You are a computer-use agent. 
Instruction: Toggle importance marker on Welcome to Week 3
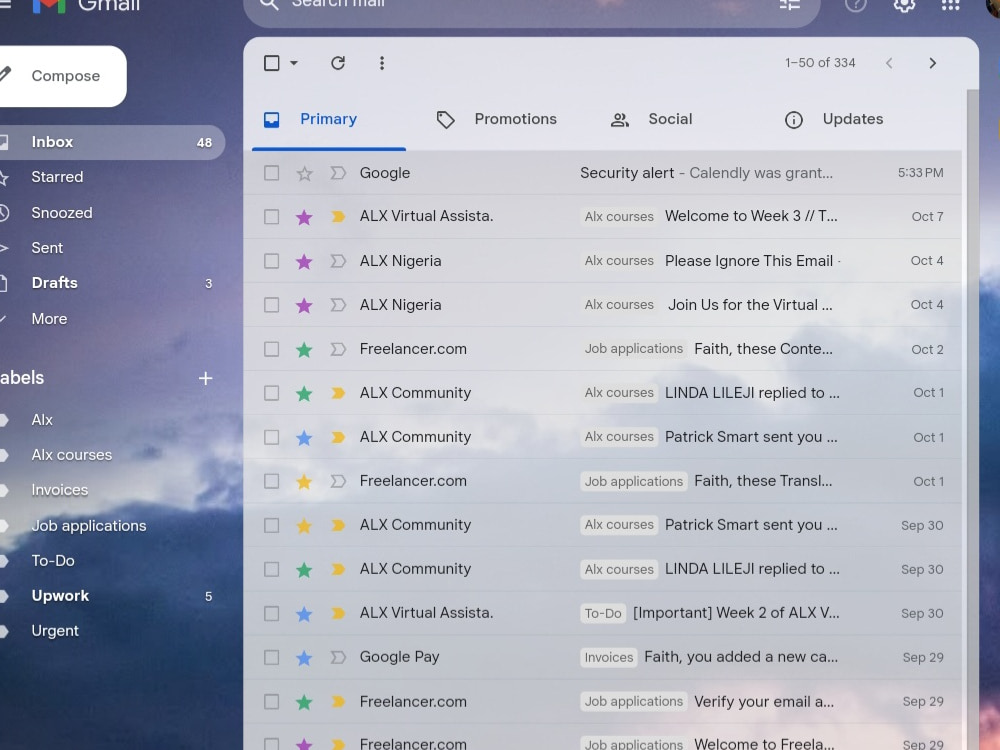coord(338,217)
